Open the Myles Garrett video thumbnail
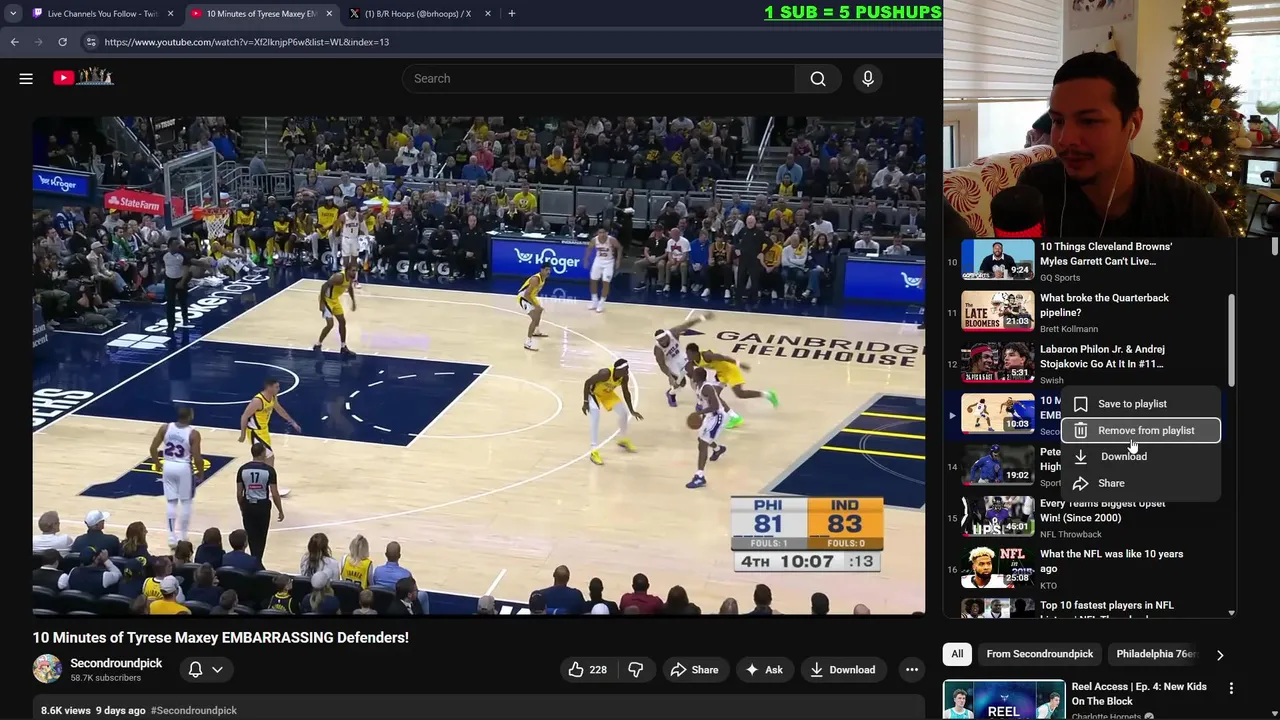 [998, 260]
